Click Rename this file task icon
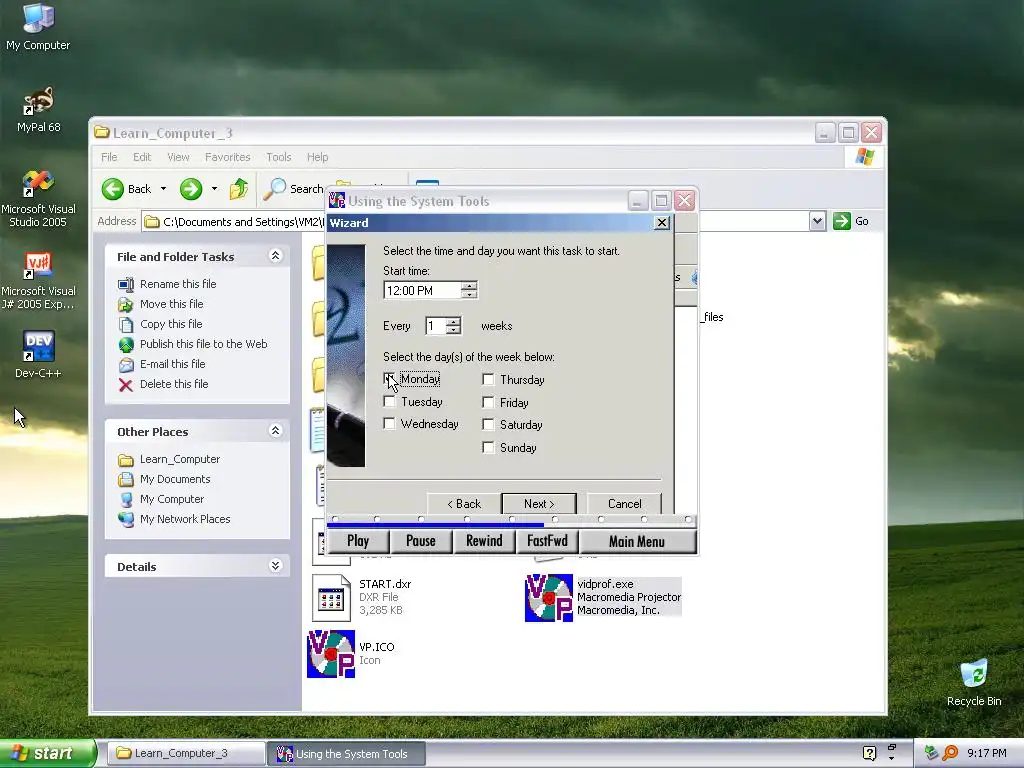The image size is (1024, 768). click(x=125, y=284)
